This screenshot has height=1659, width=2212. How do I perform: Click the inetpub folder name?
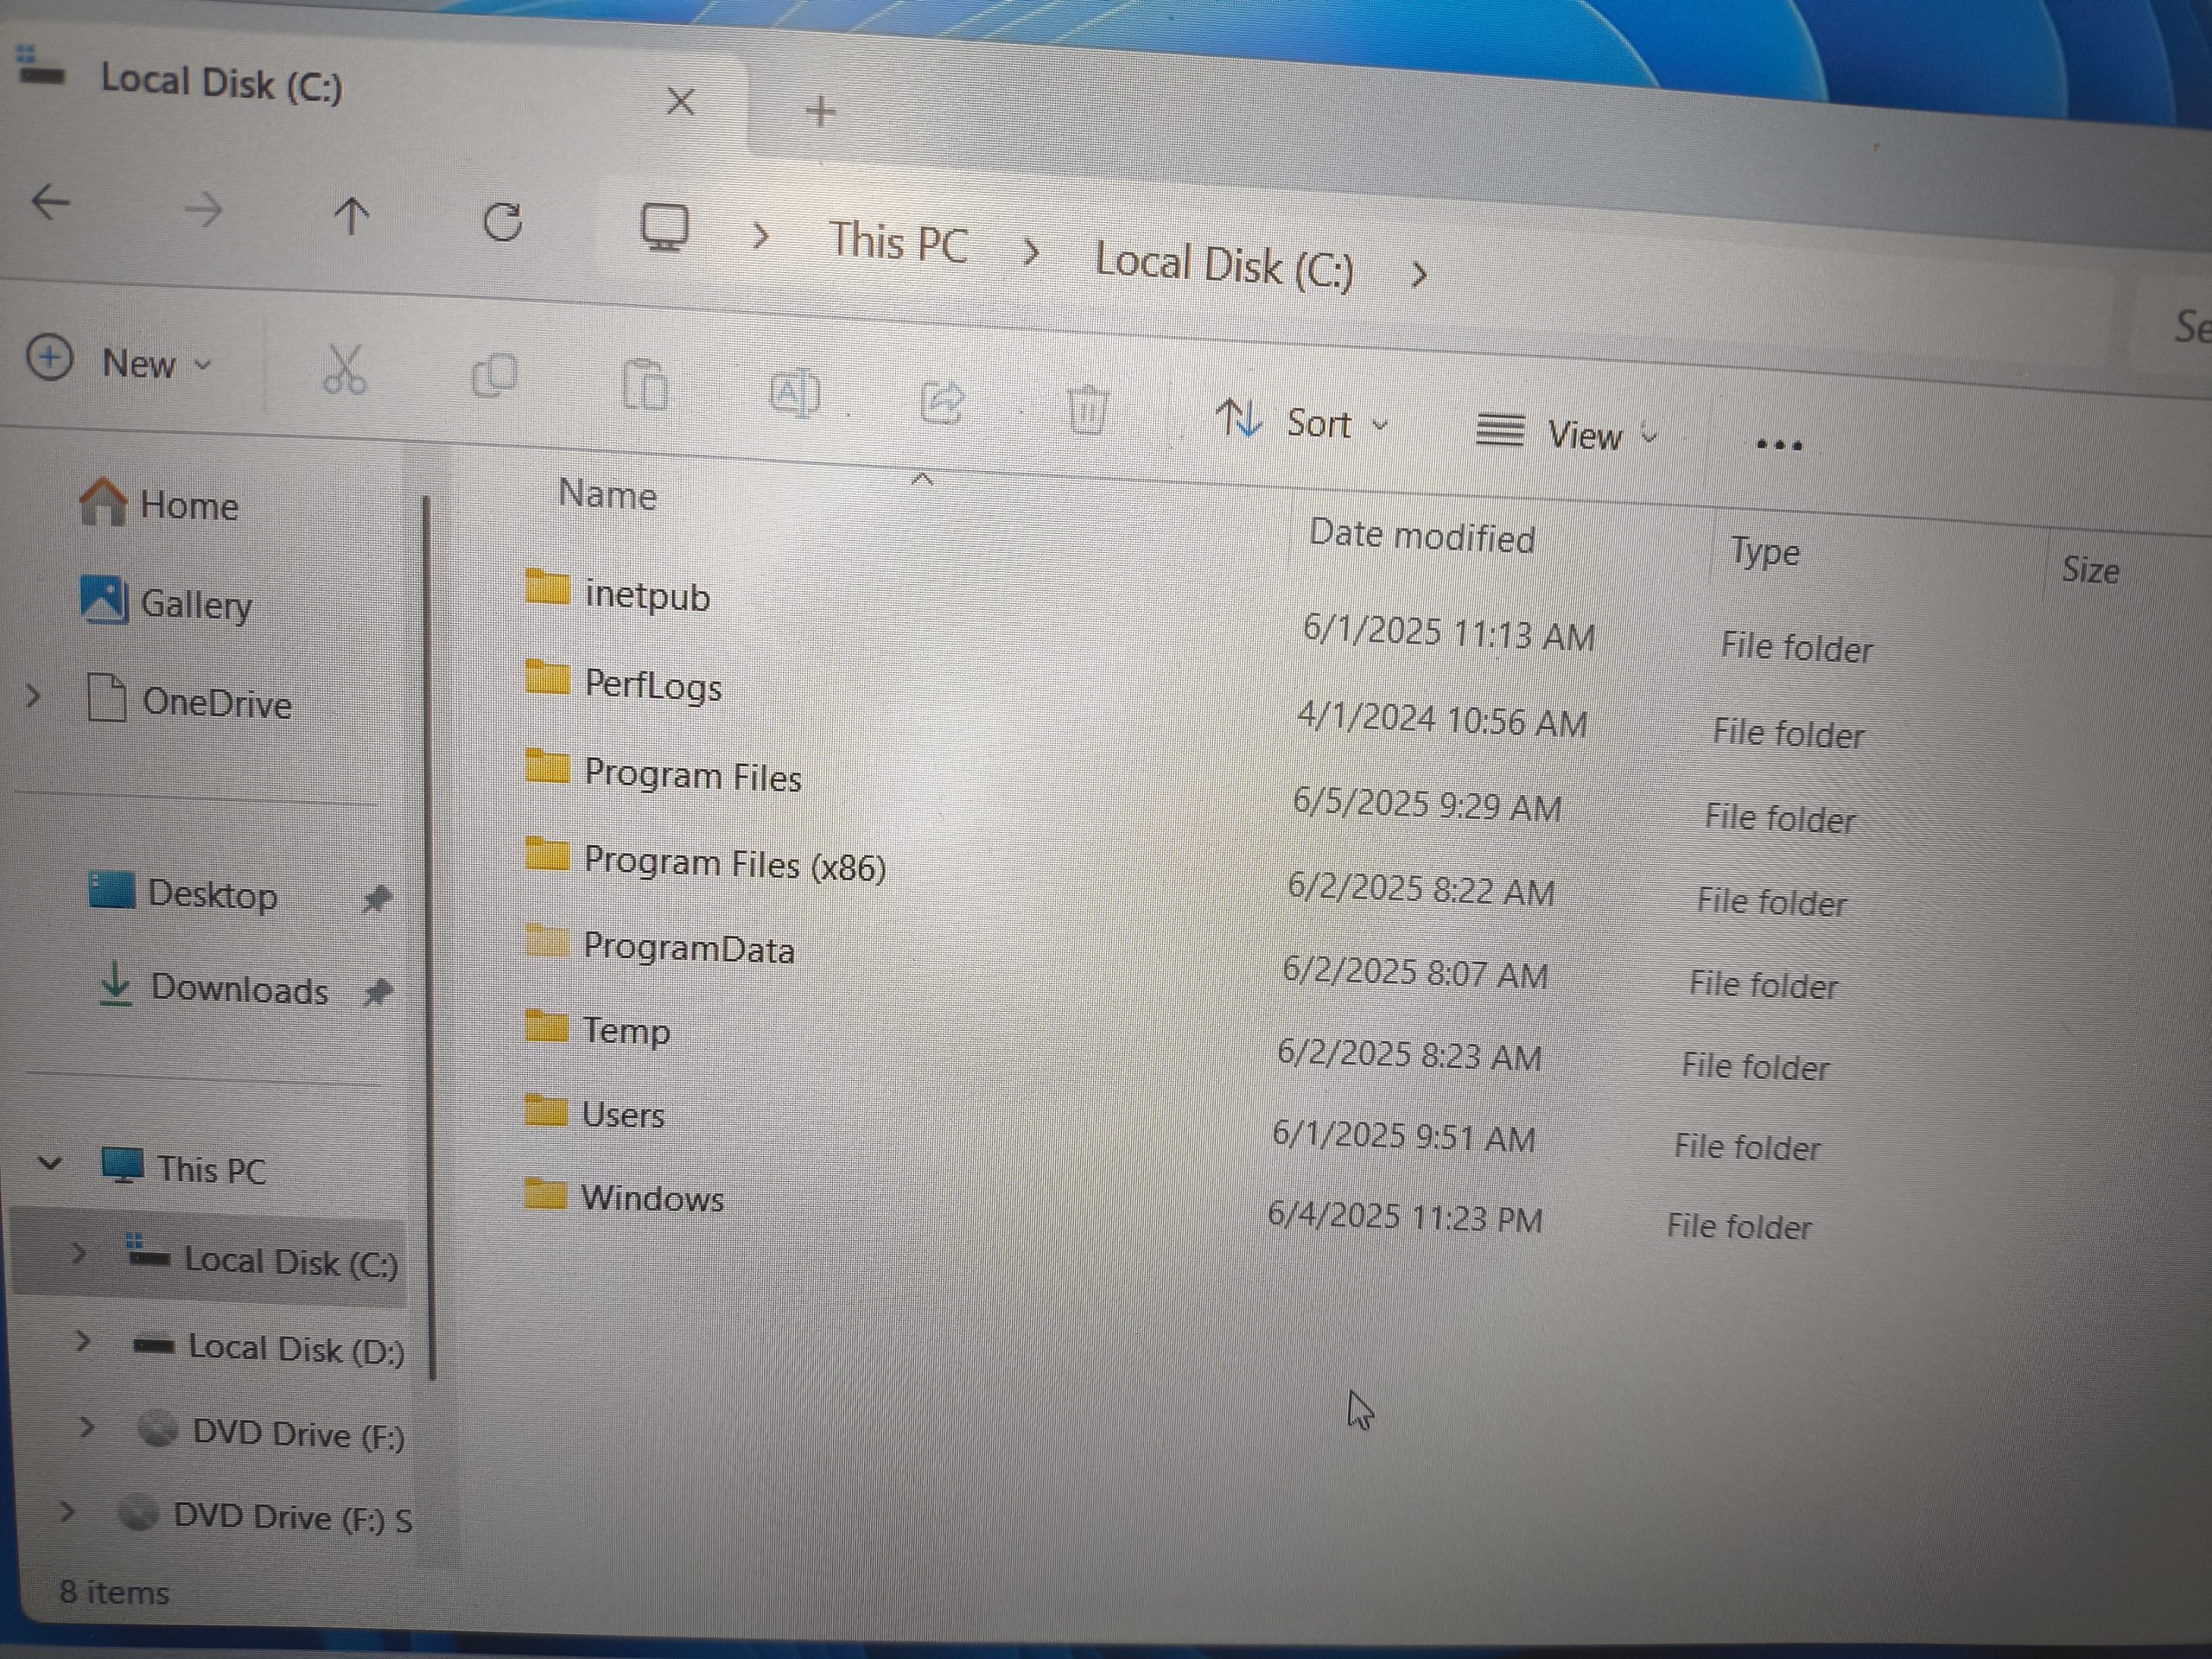pos(647,596)
